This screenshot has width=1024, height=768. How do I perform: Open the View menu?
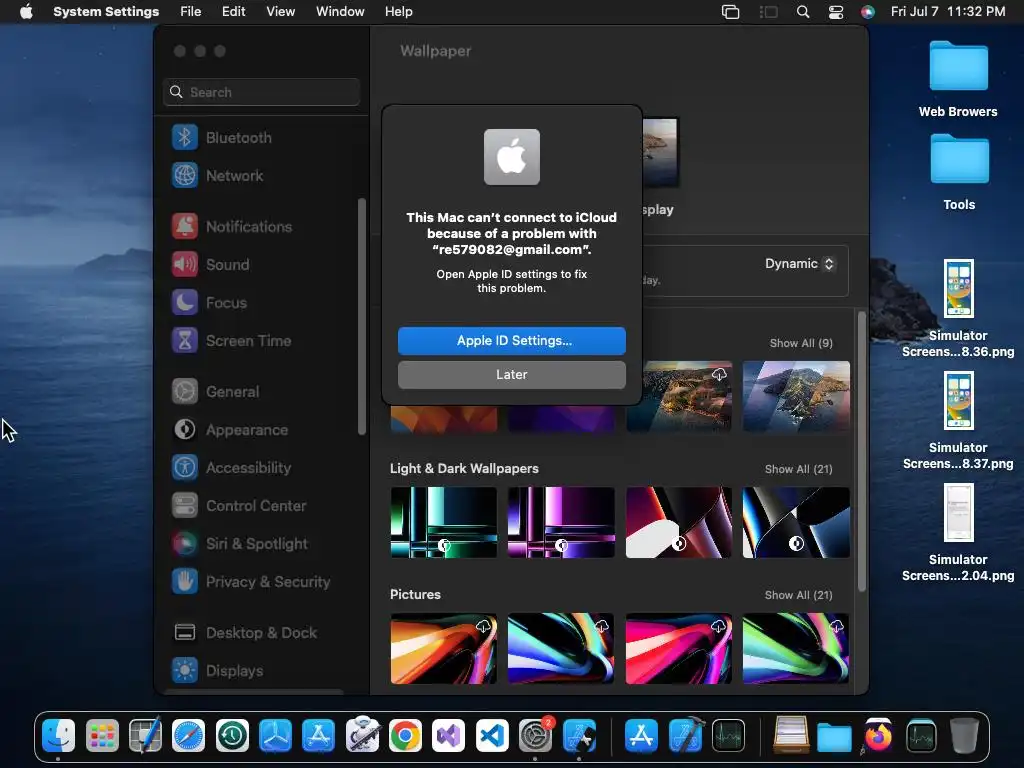(280, 12)
